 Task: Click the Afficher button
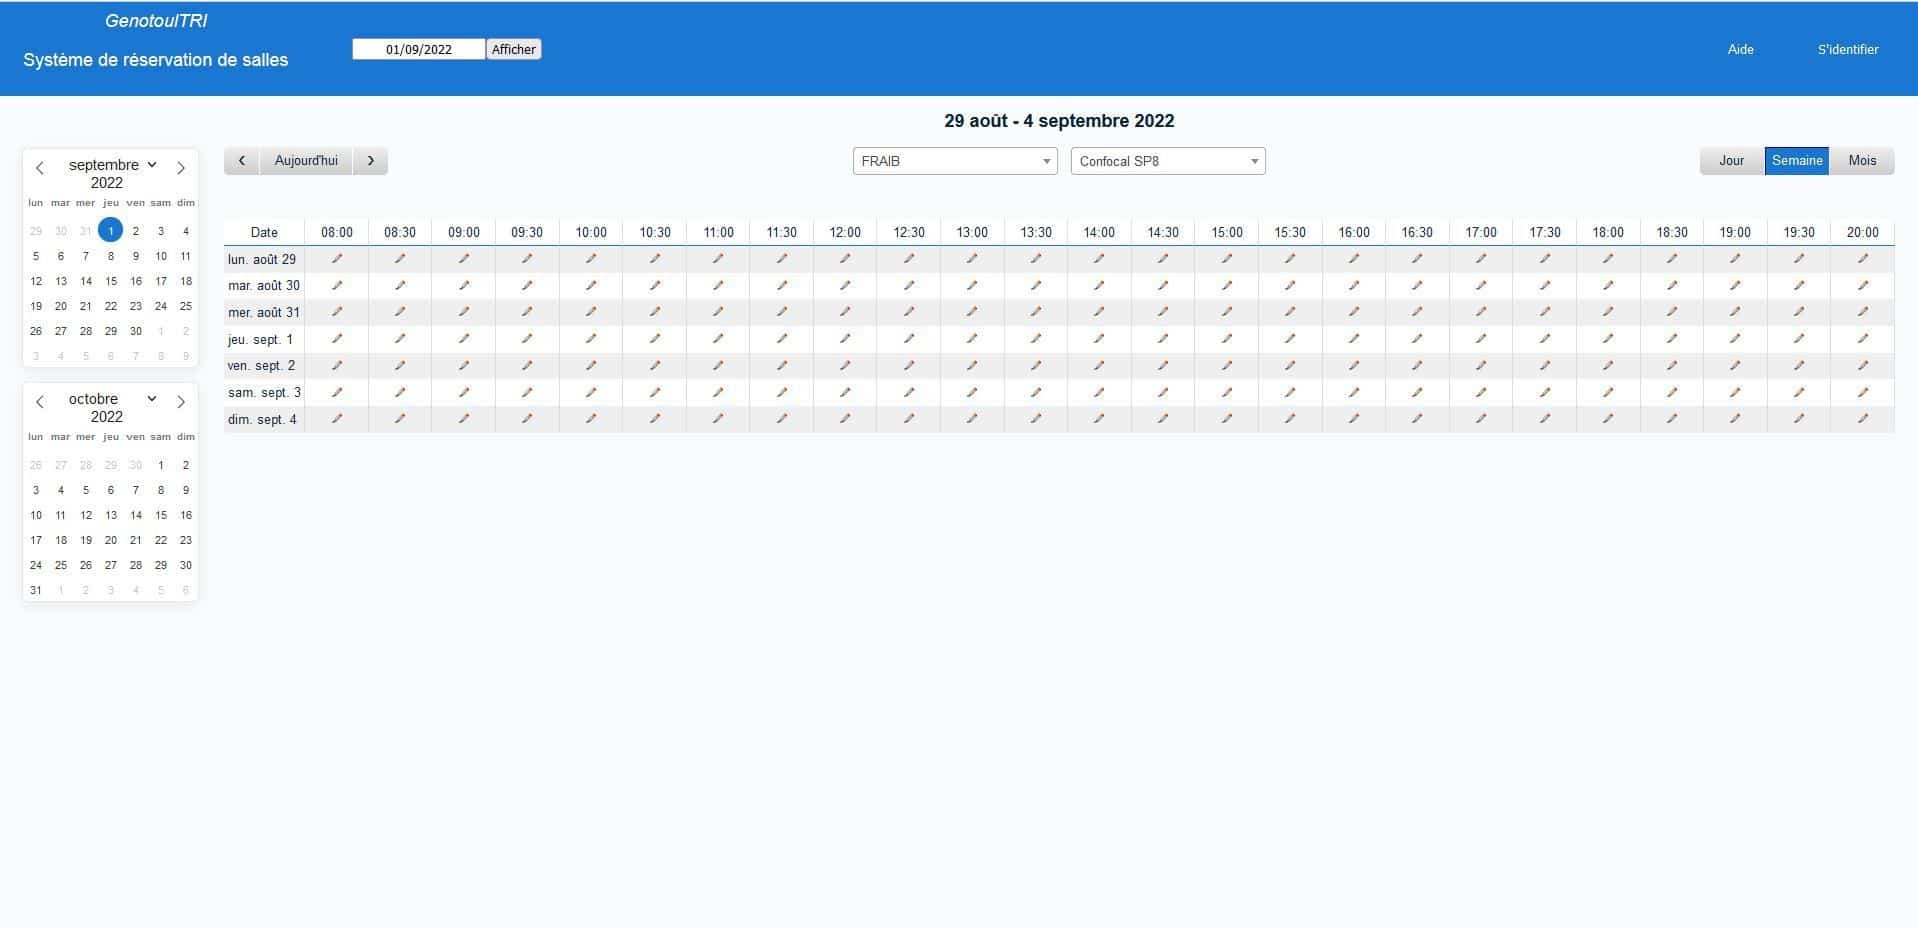[514, 49]
